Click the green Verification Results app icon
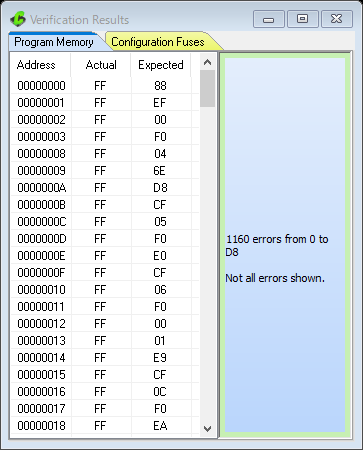363x450 pixels. pos(18,19)
